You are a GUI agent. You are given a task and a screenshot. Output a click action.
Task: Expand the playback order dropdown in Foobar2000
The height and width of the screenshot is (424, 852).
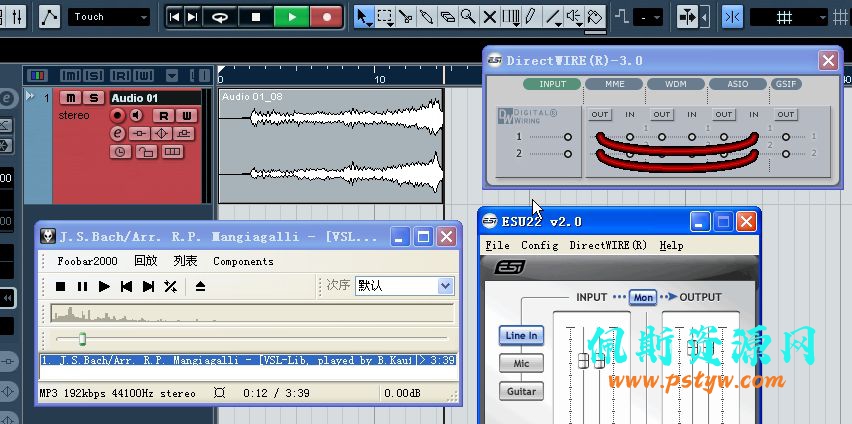point(445,286)
